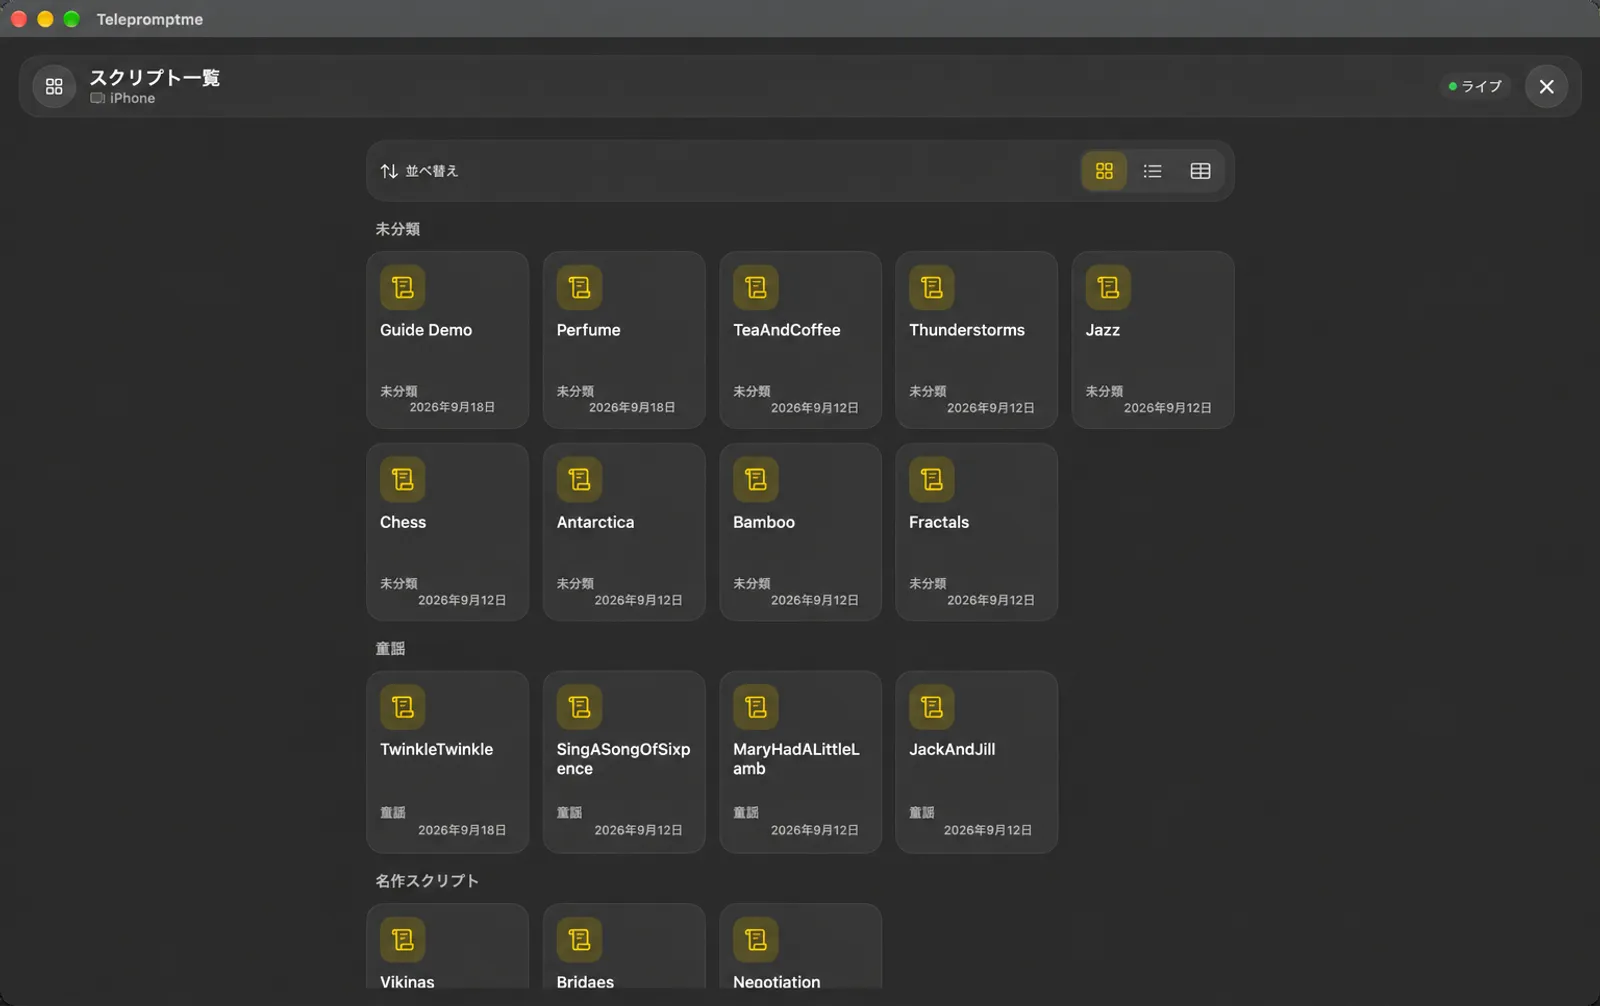
Task: Select the TwinkleTwinkle title text
Action: [436, 749]
